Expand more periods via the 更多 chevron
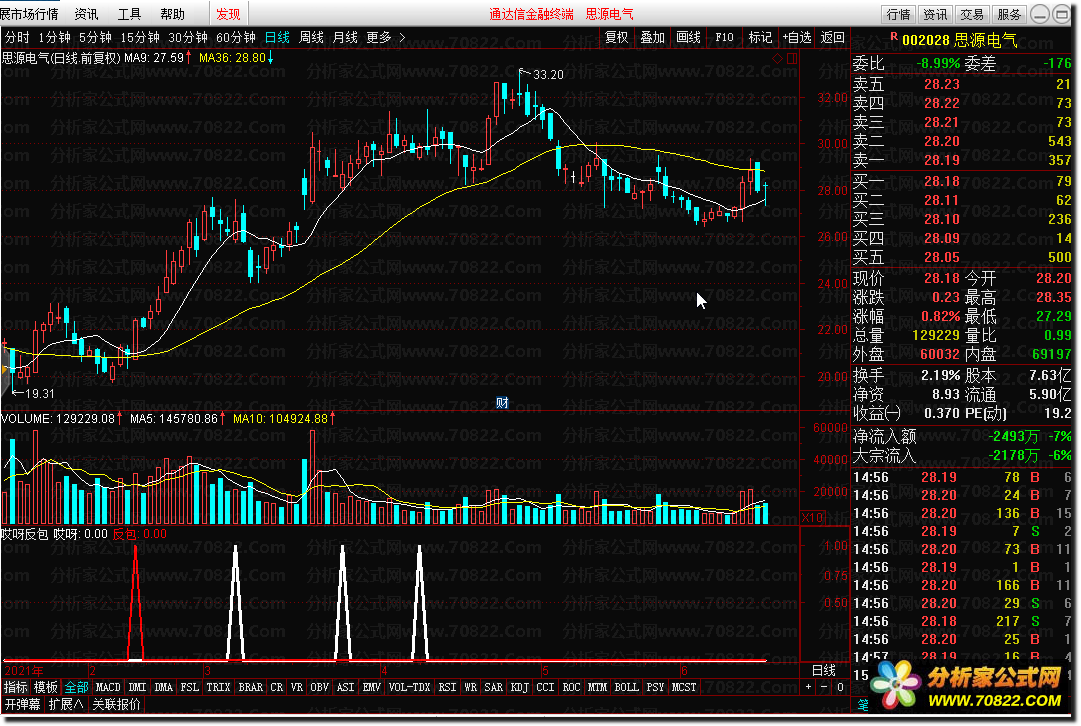1081x726 pixels. click(403, 37)
